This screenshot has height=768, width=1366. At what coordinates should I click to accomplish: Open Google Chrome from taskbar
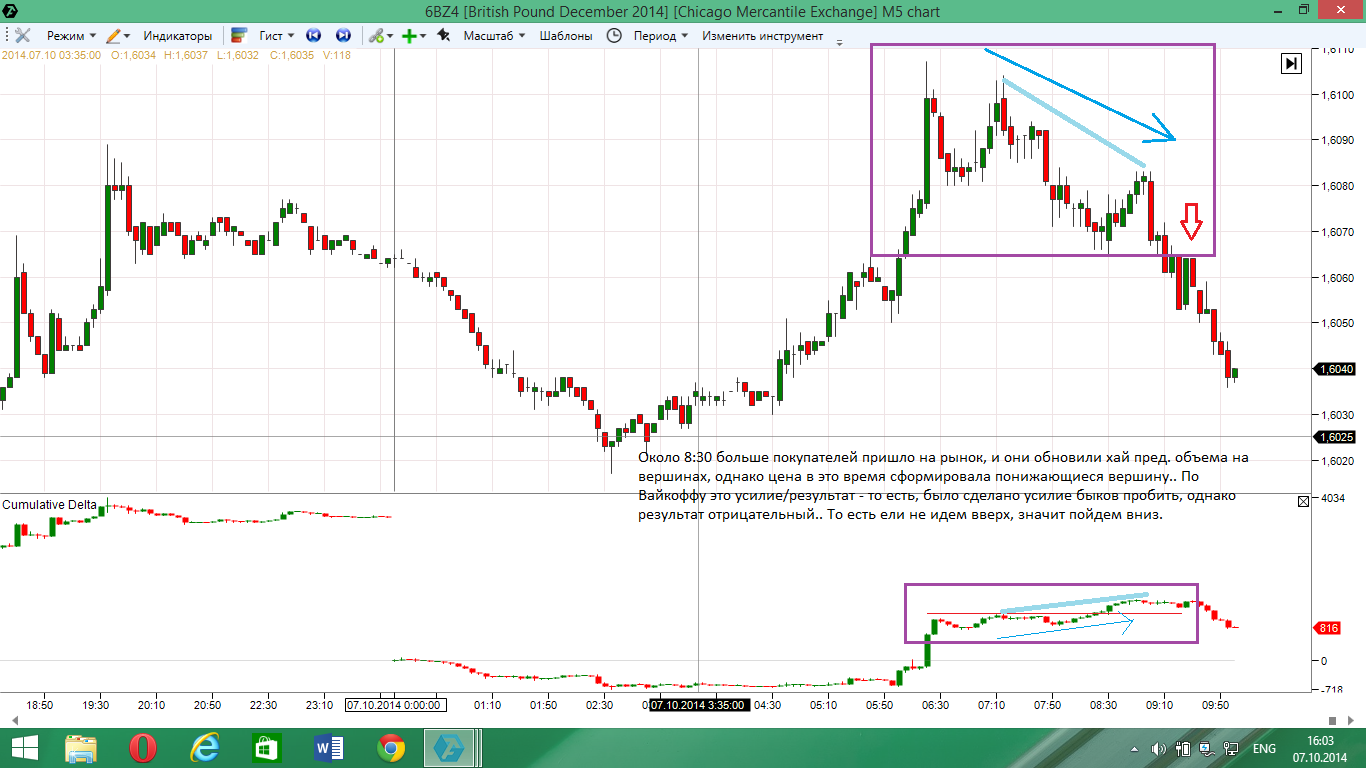click(390, 748)
